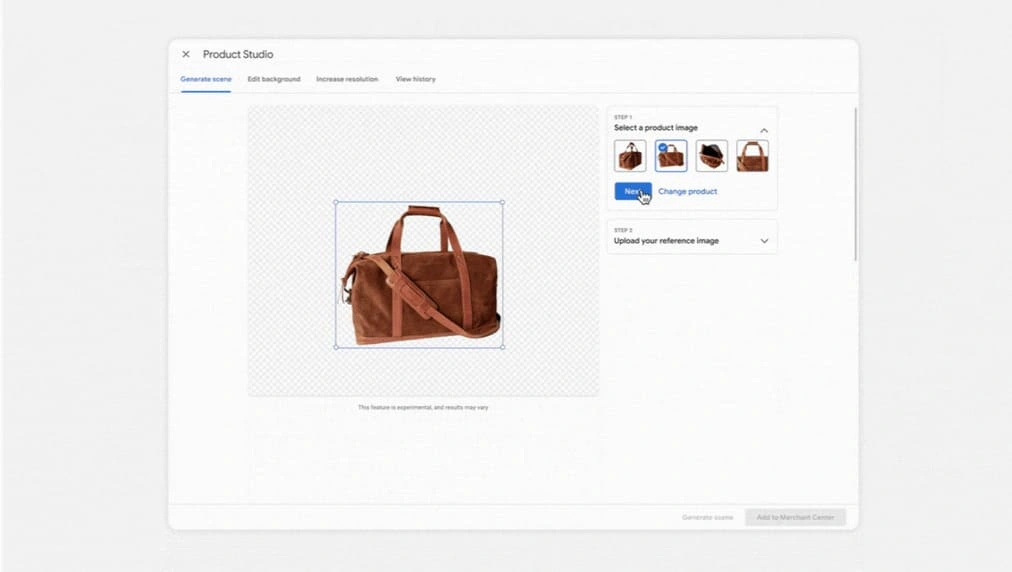Click the top-right selection handle of bag
The image size is (1012, 572).
pos(503,202)
